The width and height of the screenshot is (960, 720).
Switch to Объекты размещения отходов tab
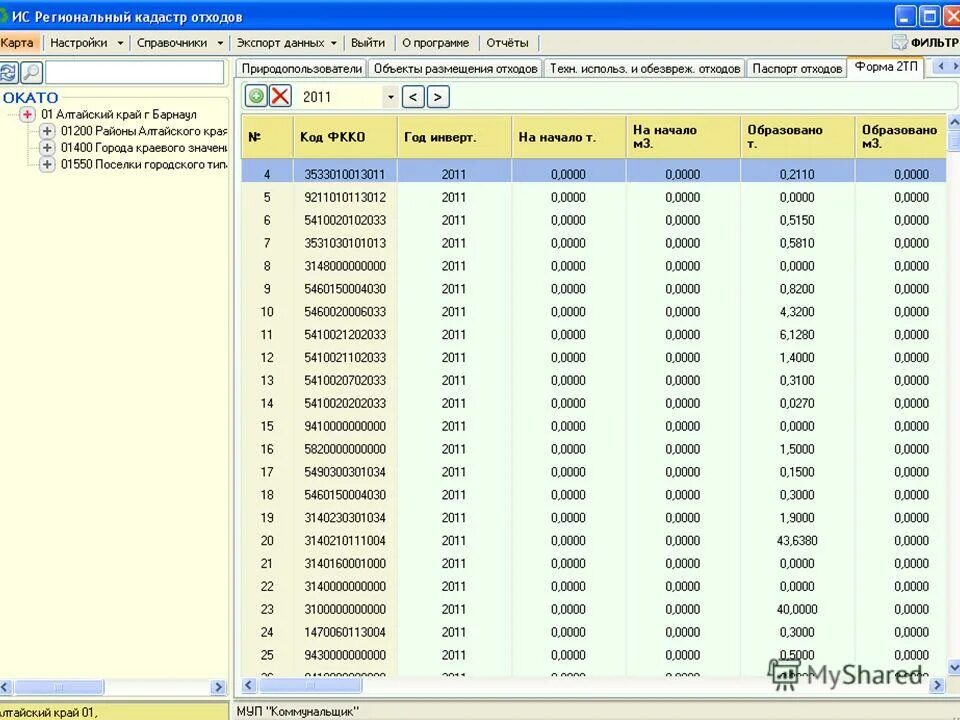456,69
